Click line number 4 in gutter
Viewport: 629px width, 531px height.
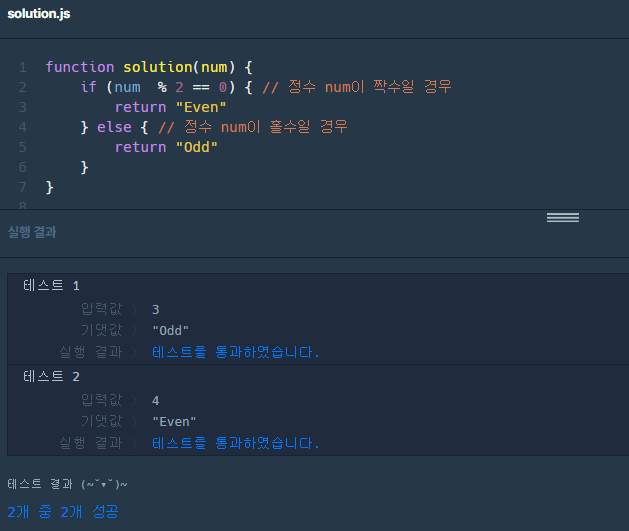pyautogui.click(x=23, y=127)
